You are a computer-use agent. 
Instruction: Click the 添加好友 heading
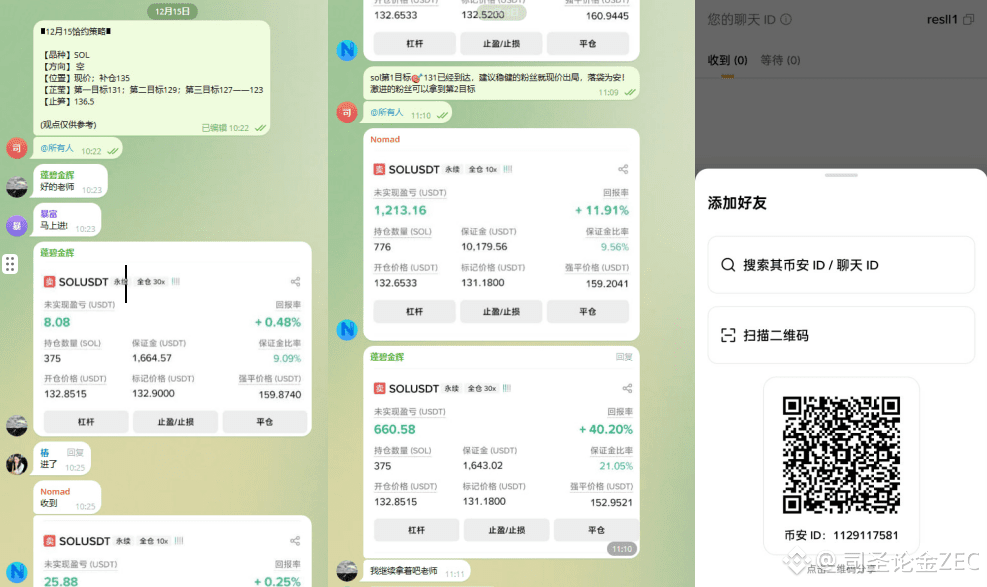click(737, 203)
